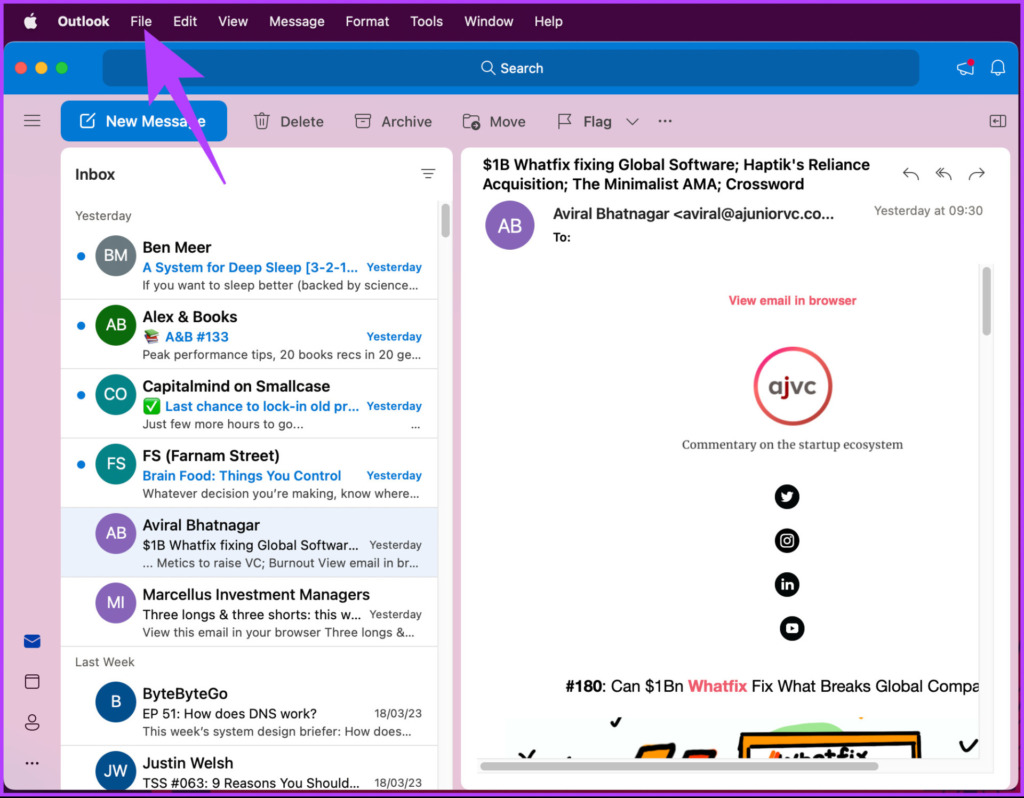The image size is (1024, 798).
Task: Click the BM avatar for Ben Meer
Action: coord(116,255)
